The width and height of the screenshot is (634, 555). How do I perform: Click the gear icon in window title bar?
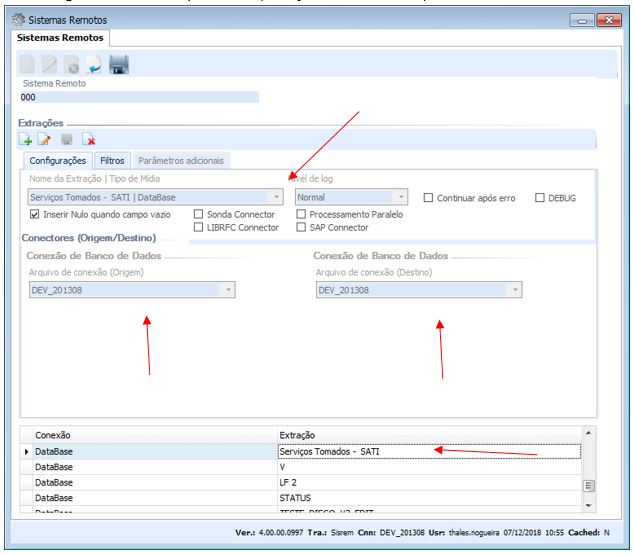pyautogui.click(x=18, y=19)
